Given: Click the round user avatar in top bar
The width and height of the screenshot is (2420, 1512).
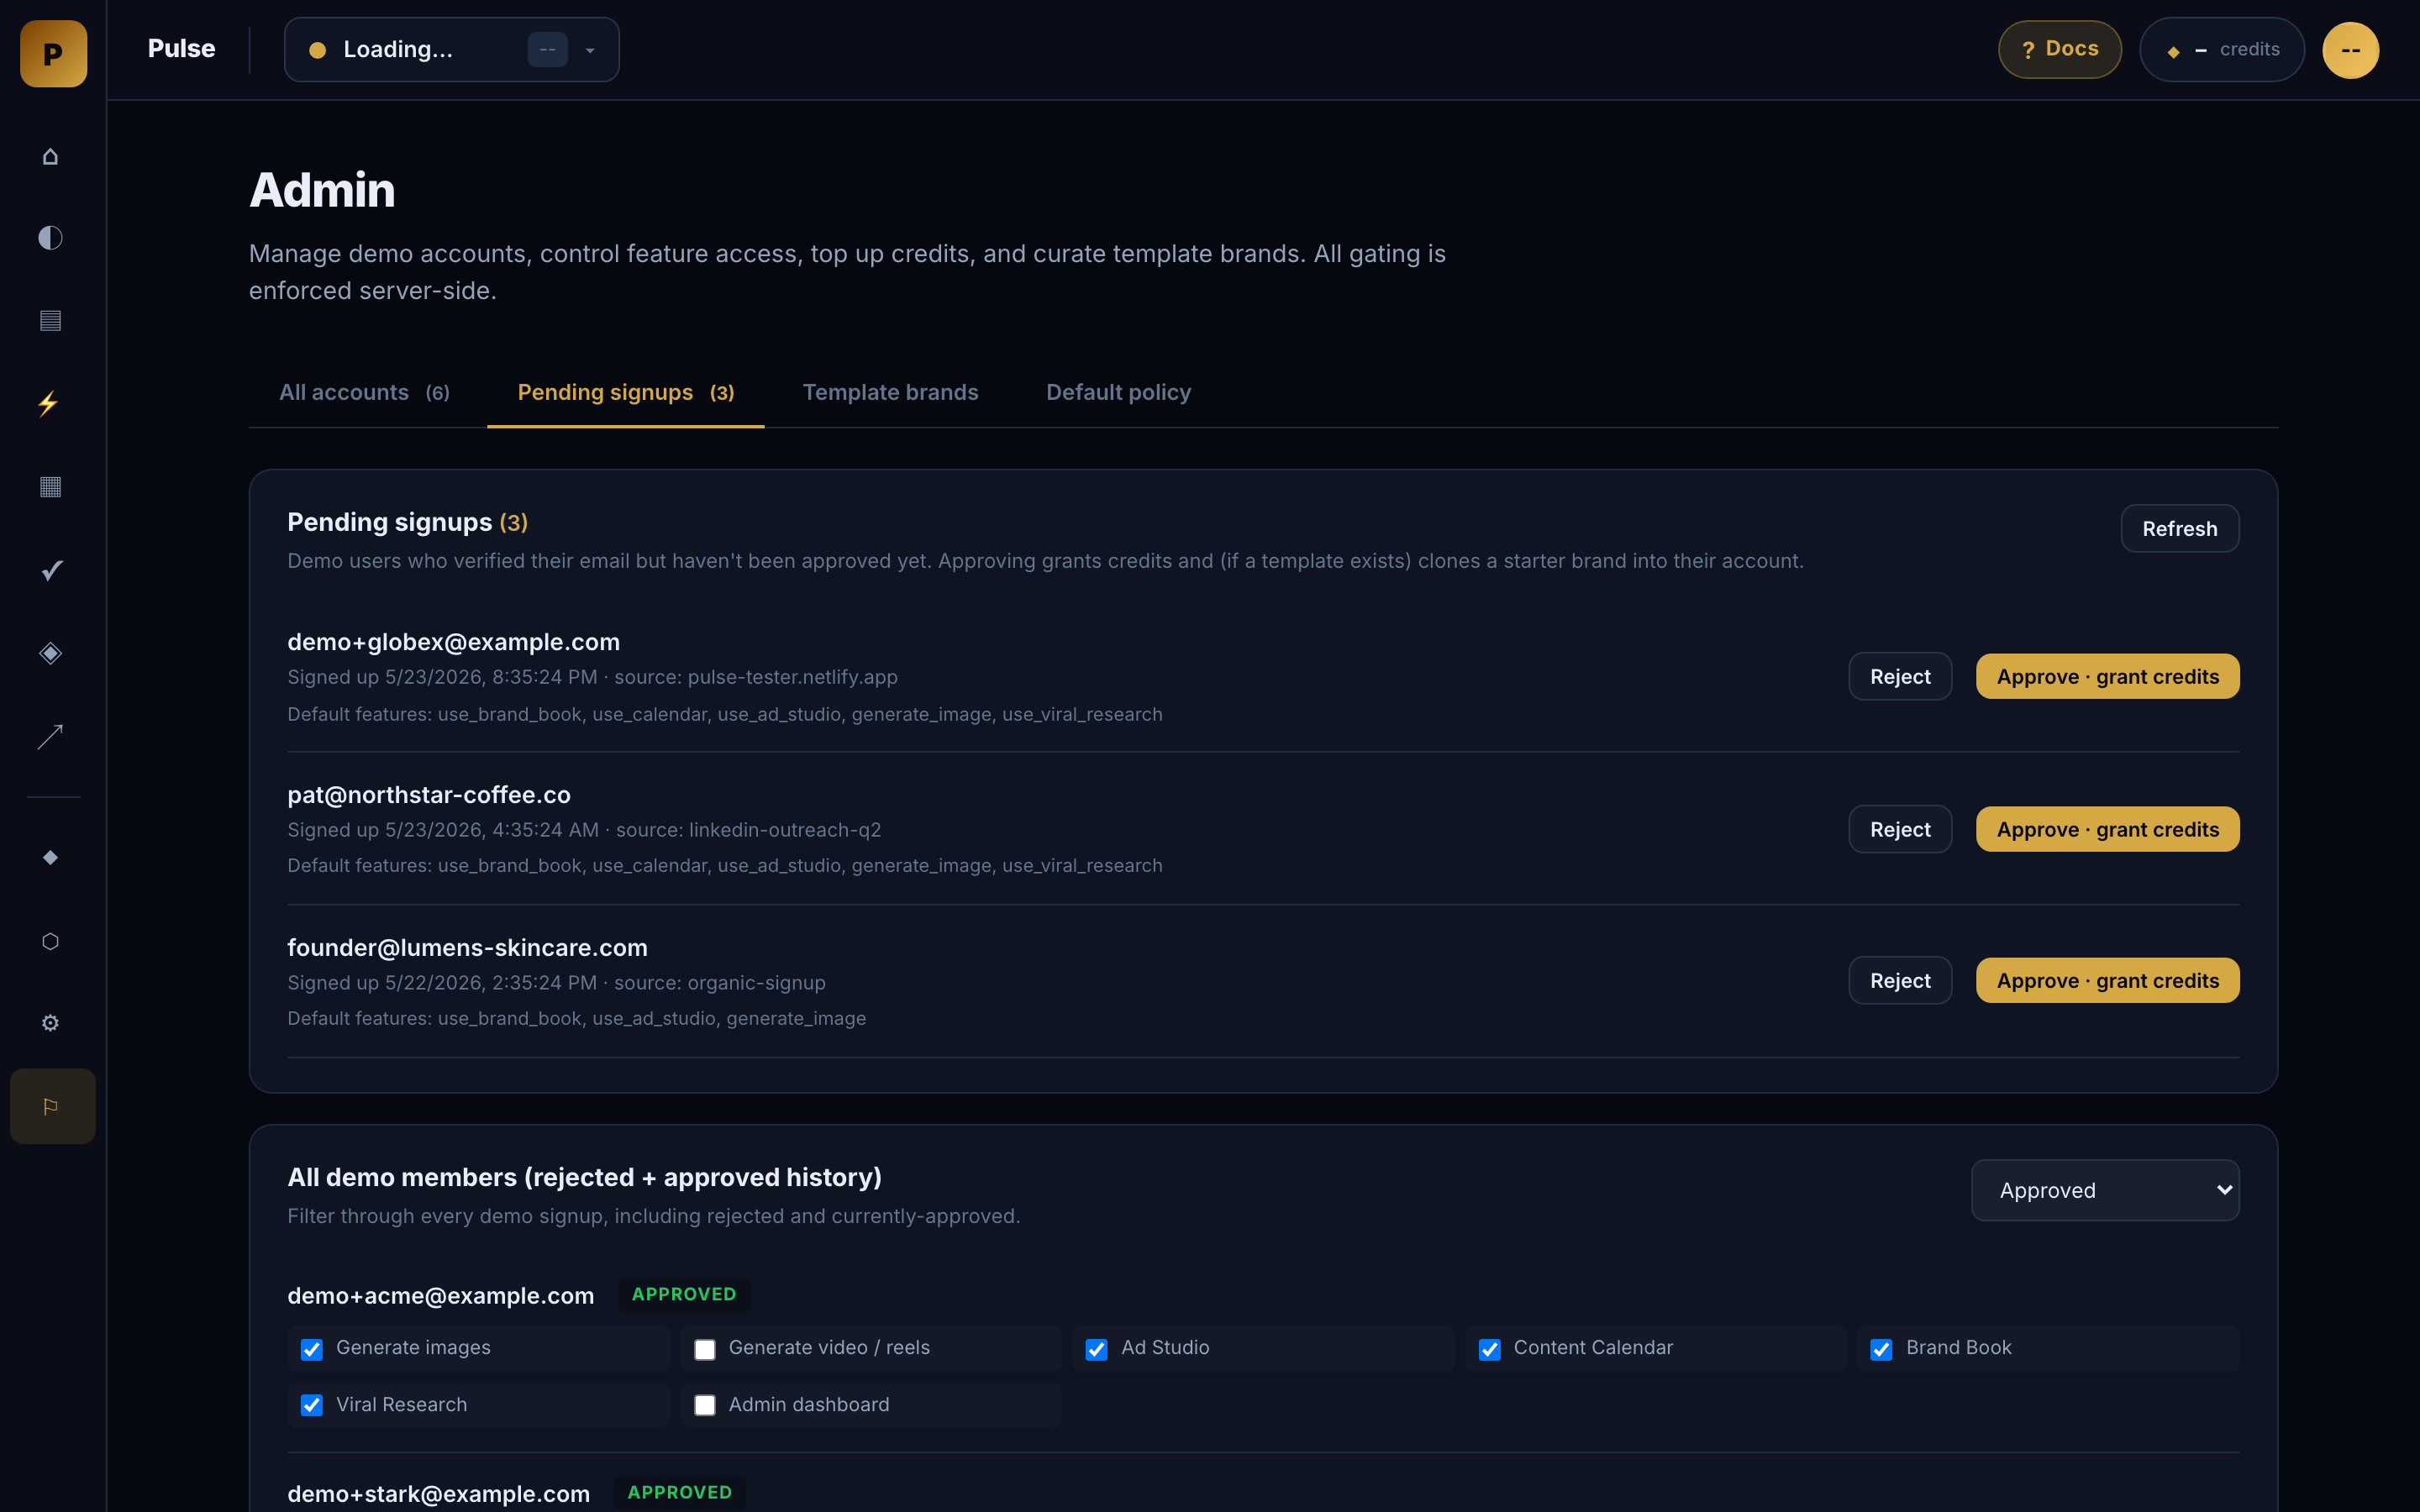Looking at the screenshot, I should point(2350,50).
